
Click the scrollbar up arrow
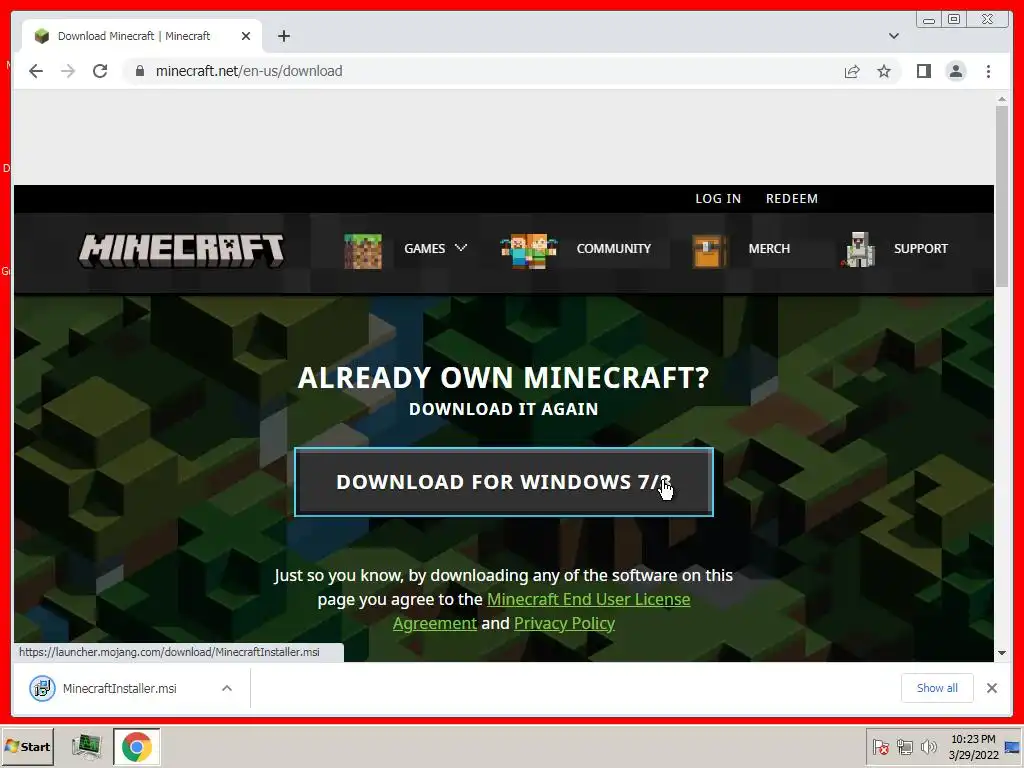[x=1002, y=99]
